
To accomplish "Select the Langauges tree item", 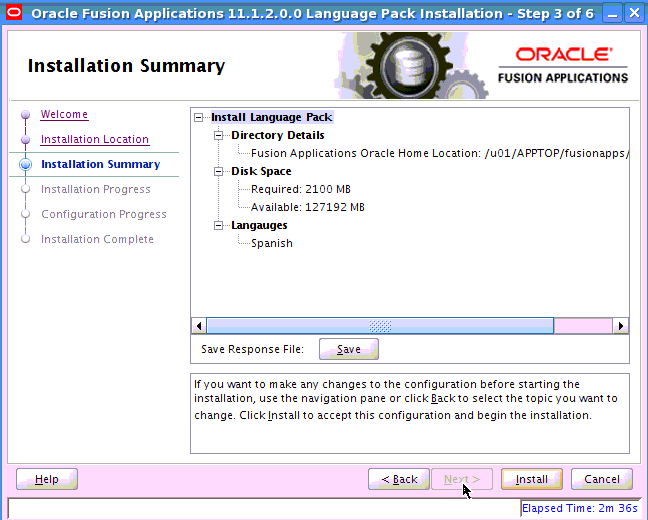I will (259, 225).
